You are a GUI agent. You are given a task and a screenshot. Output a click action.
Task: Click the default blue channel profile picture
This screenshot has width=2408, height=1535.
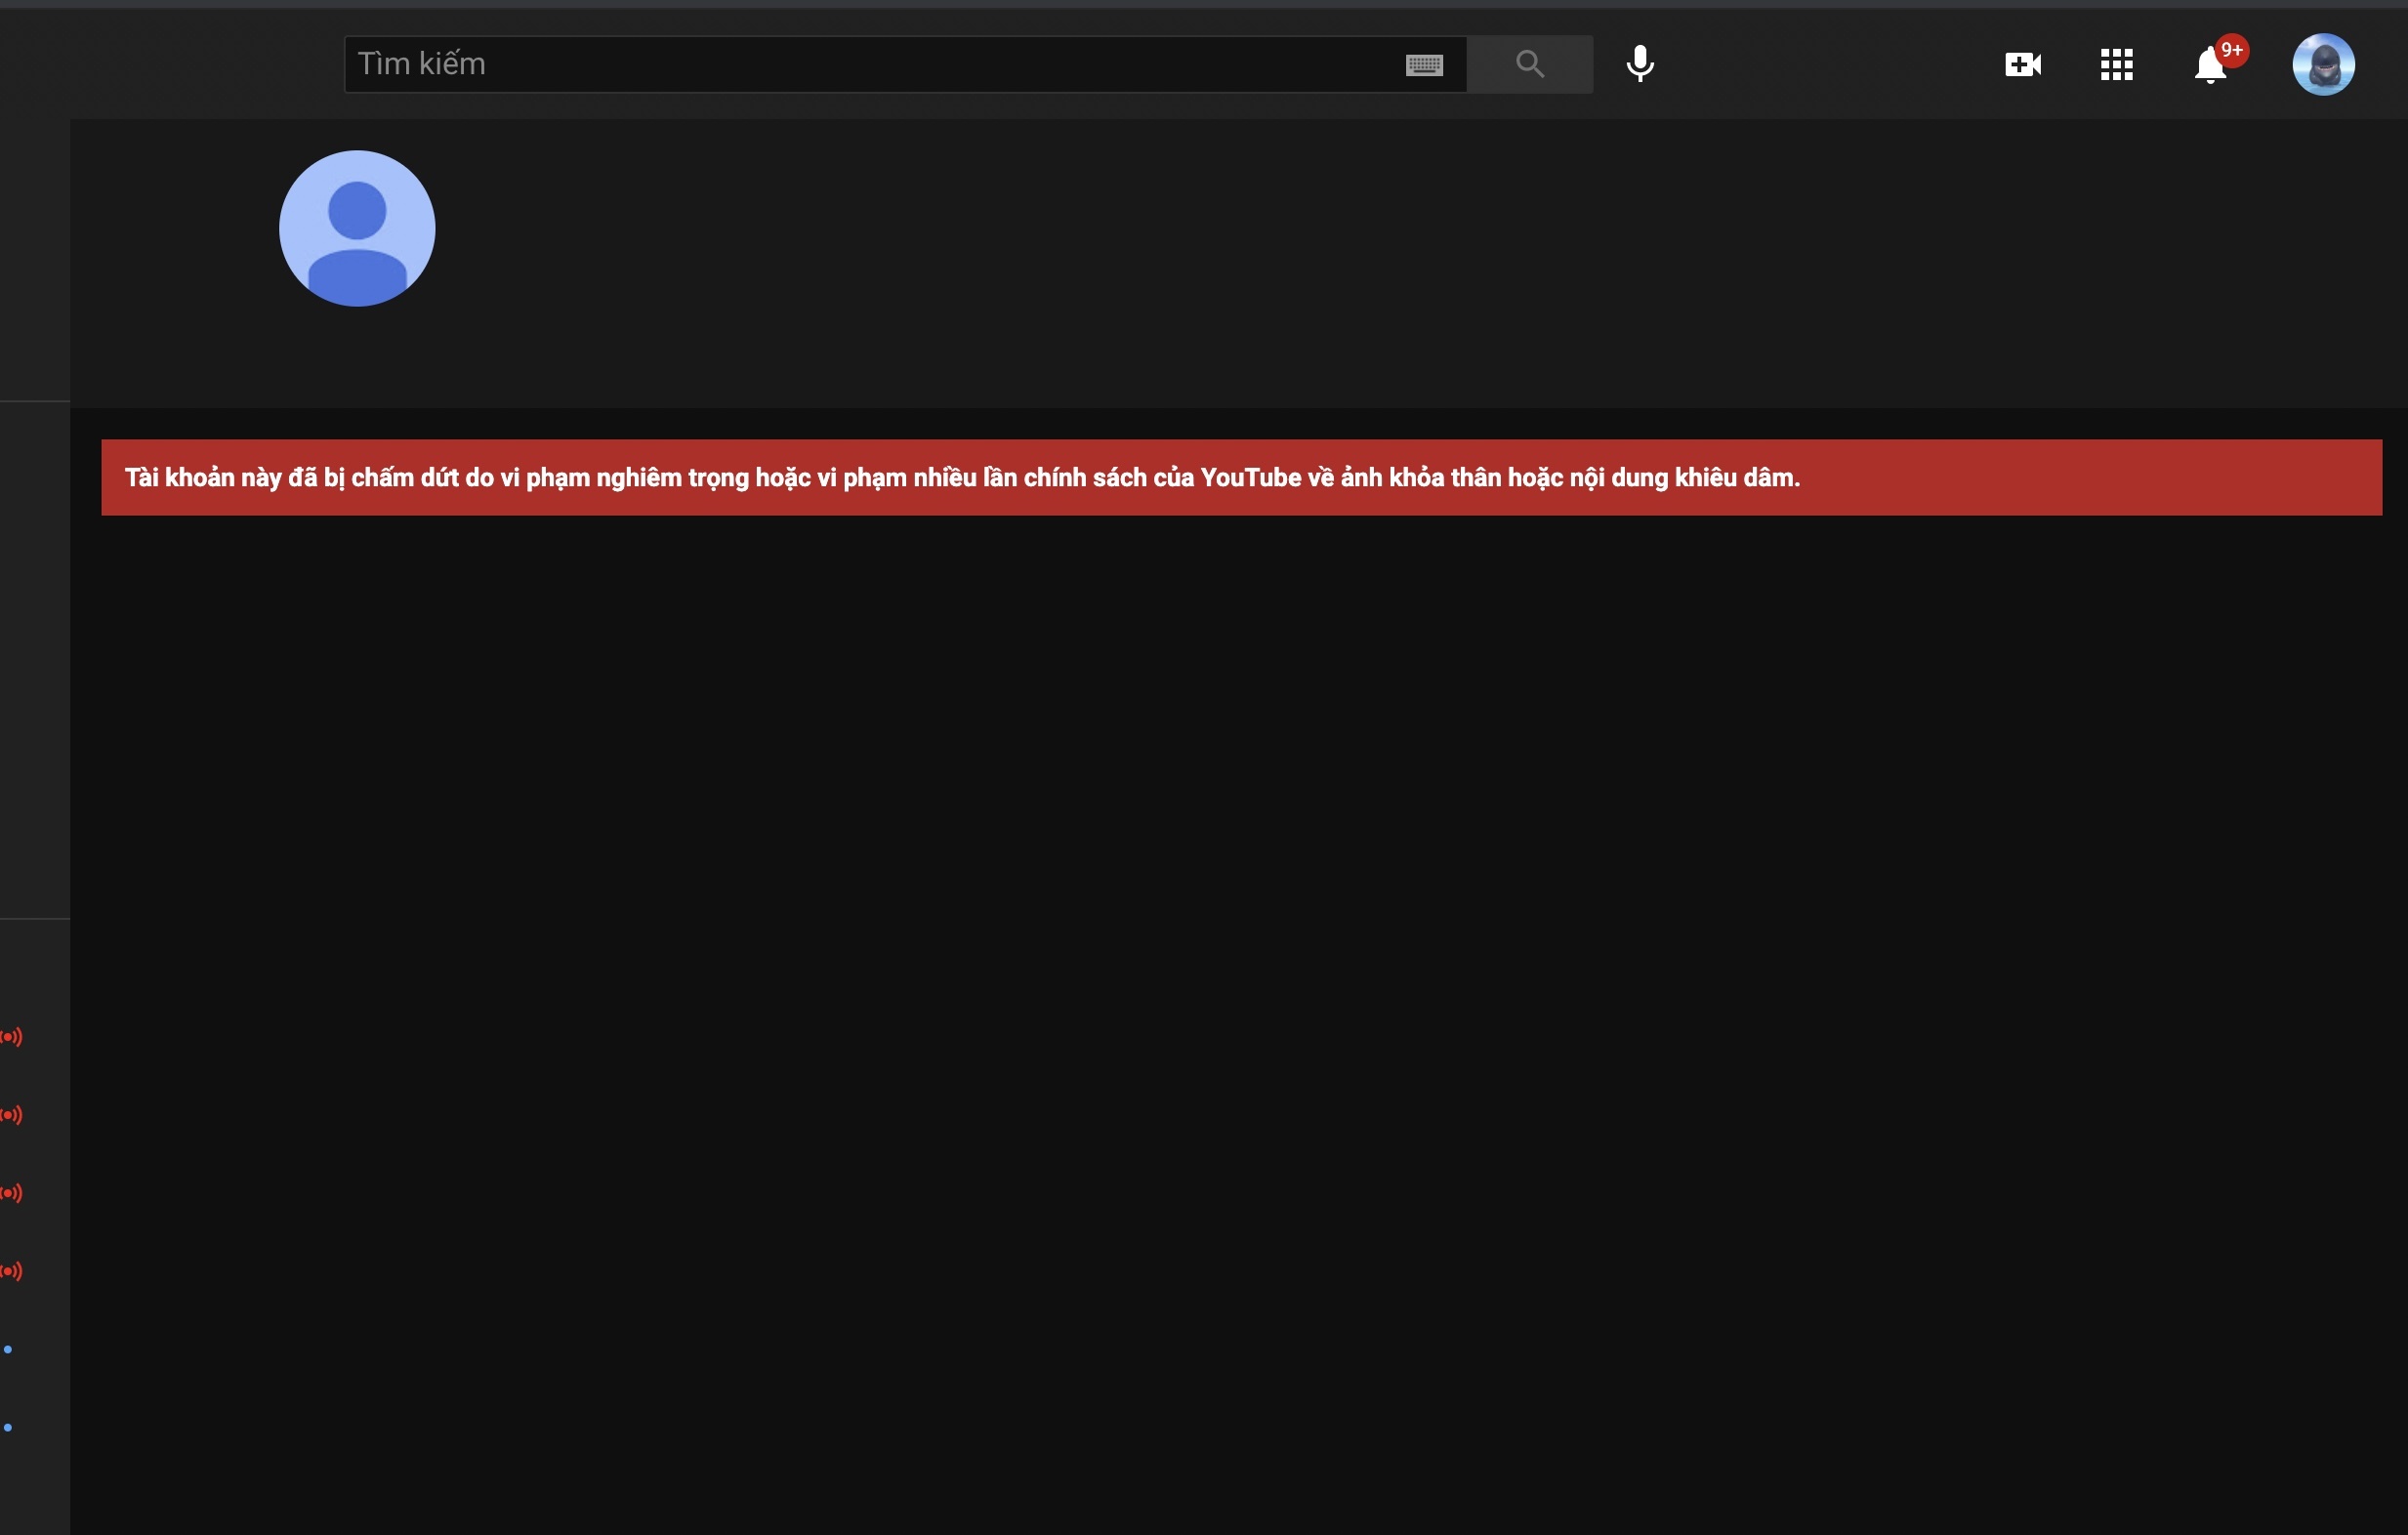(x=357, y=229)
